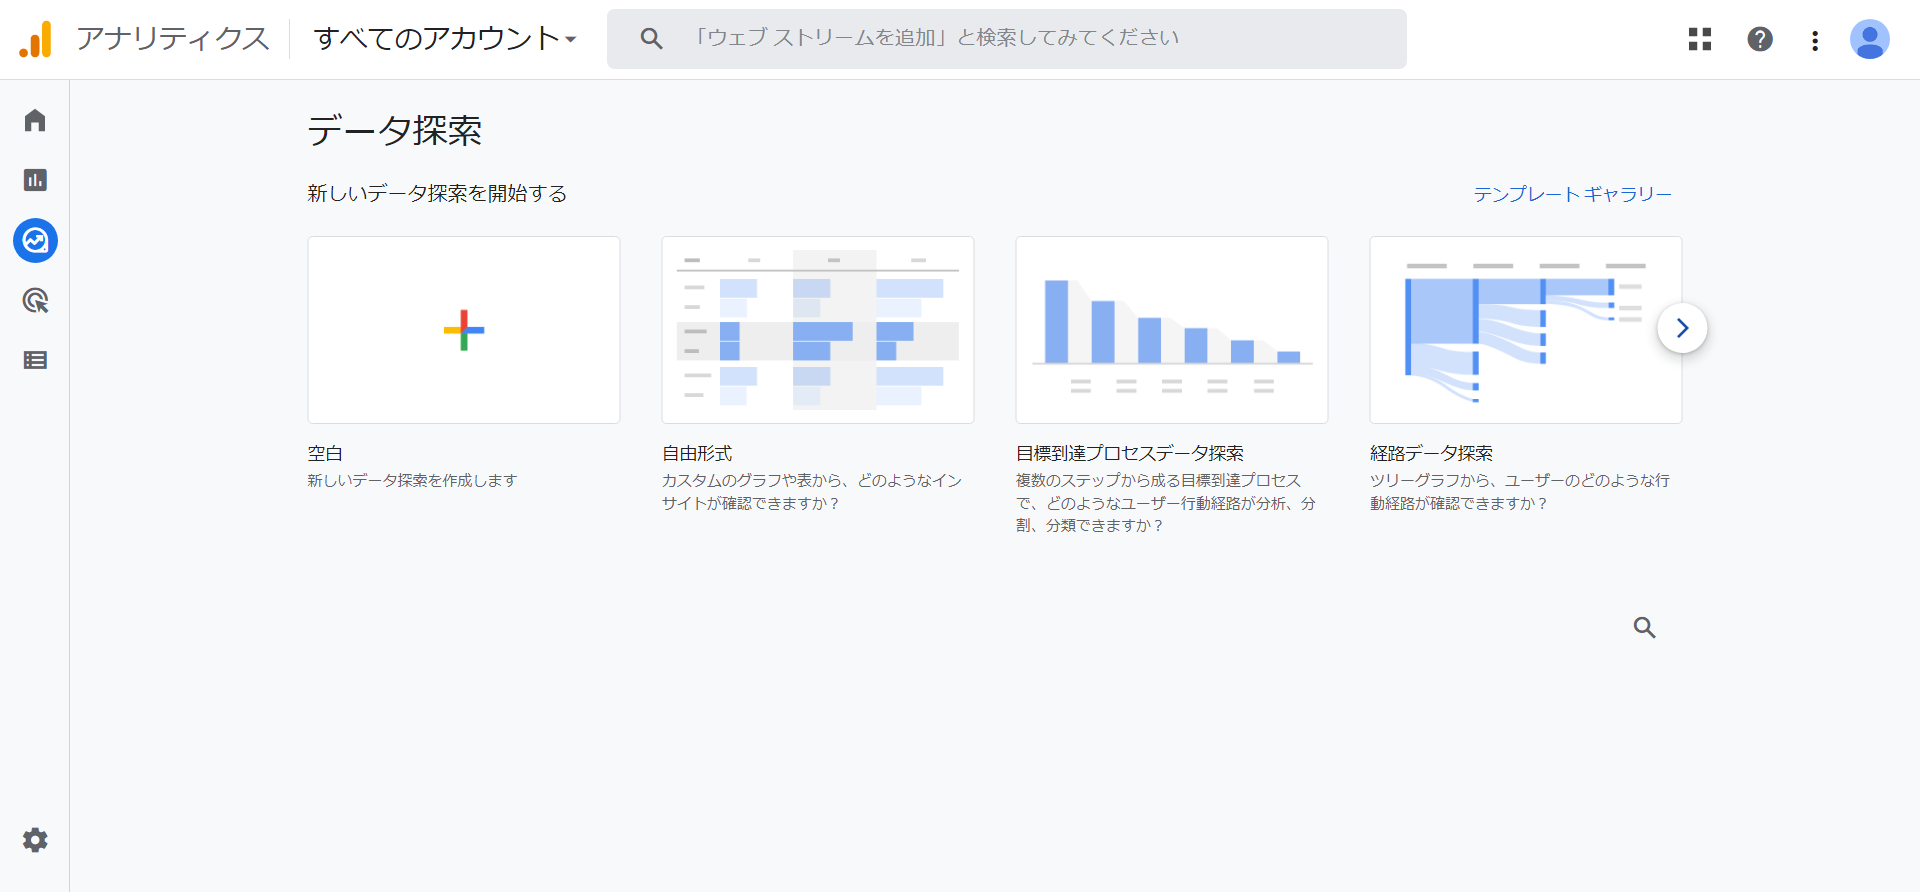The image size is (1920, 892).
Task: Open the Reports bar chart icon
Action: [x=35, y=180]
